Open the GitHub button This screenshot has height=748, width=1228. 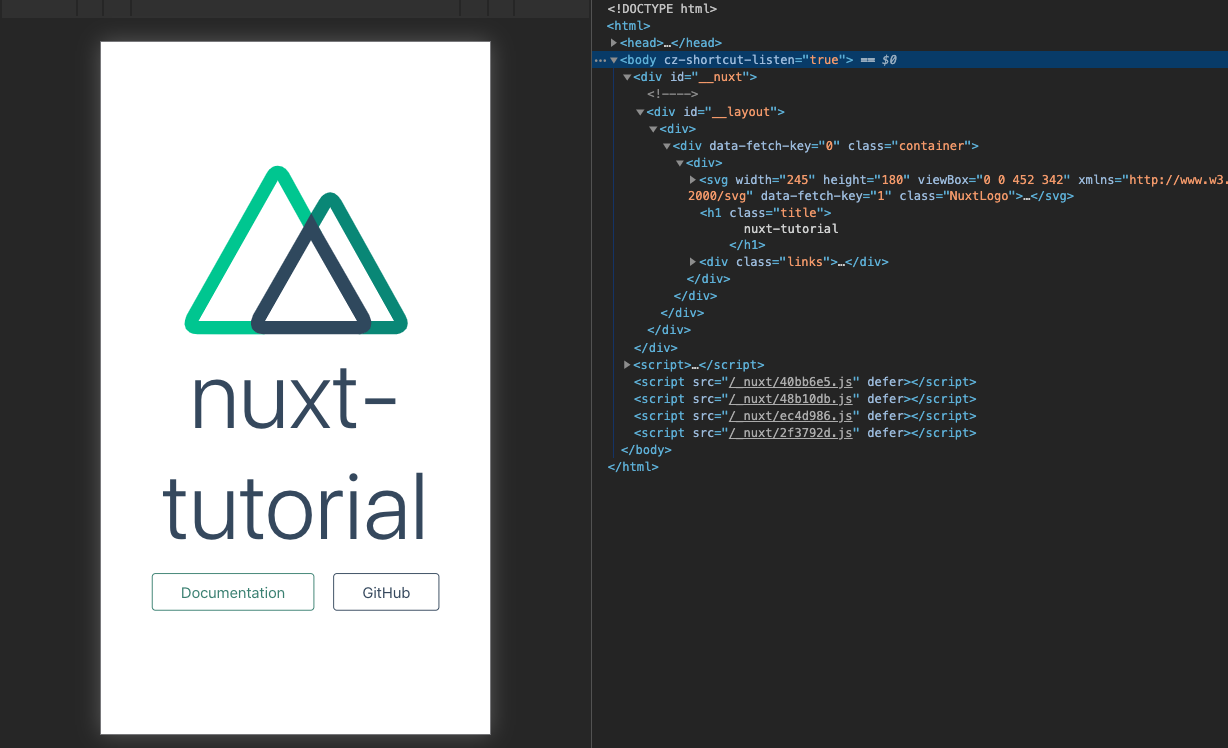tap(386, 592)
